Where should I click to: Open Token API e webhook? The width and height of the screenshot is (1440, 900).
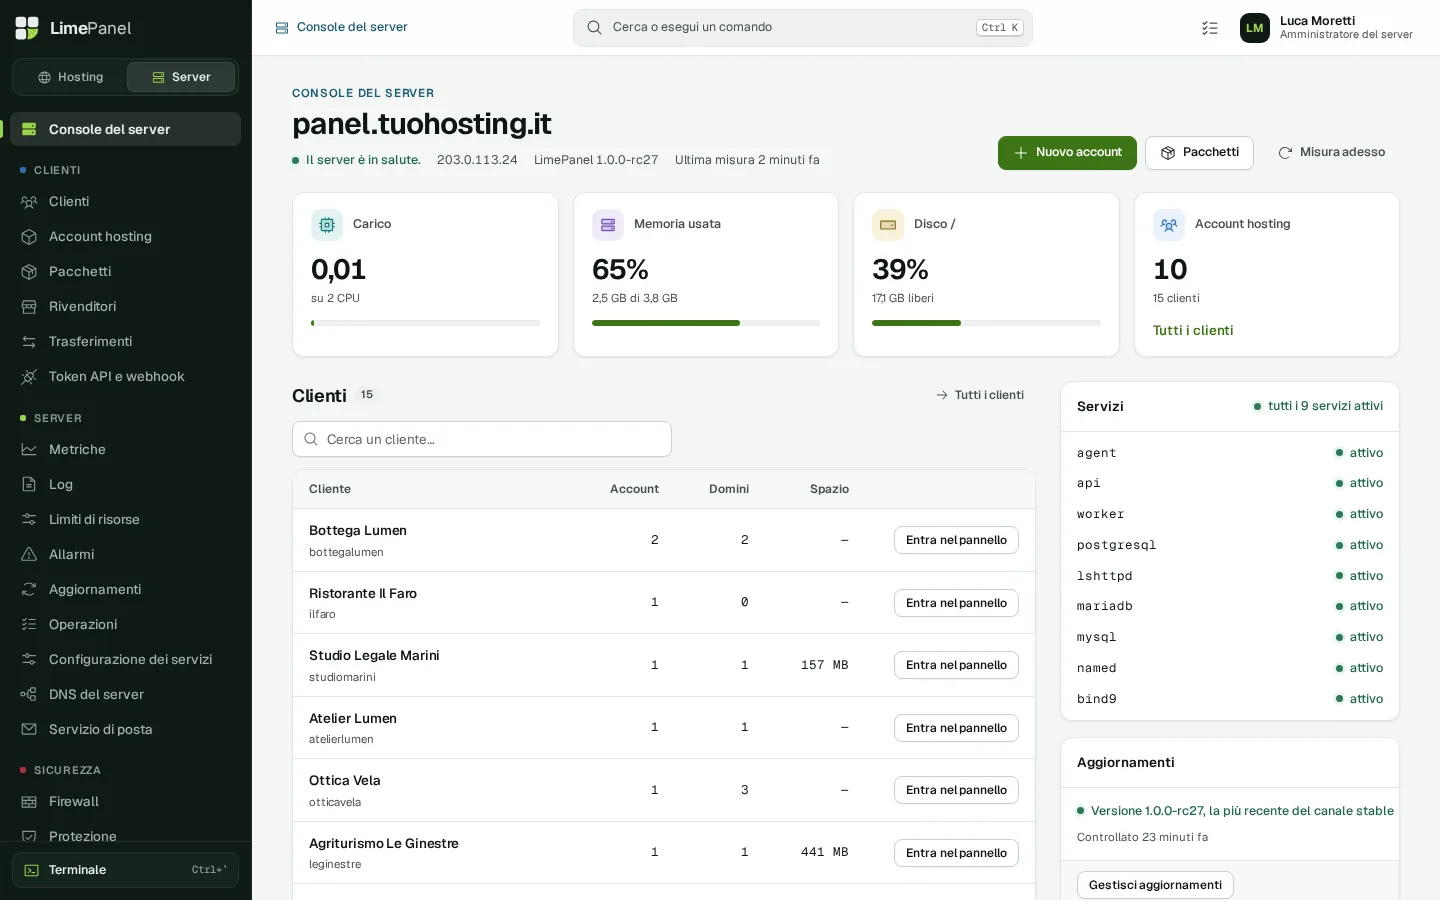click(x=125, y=377)
